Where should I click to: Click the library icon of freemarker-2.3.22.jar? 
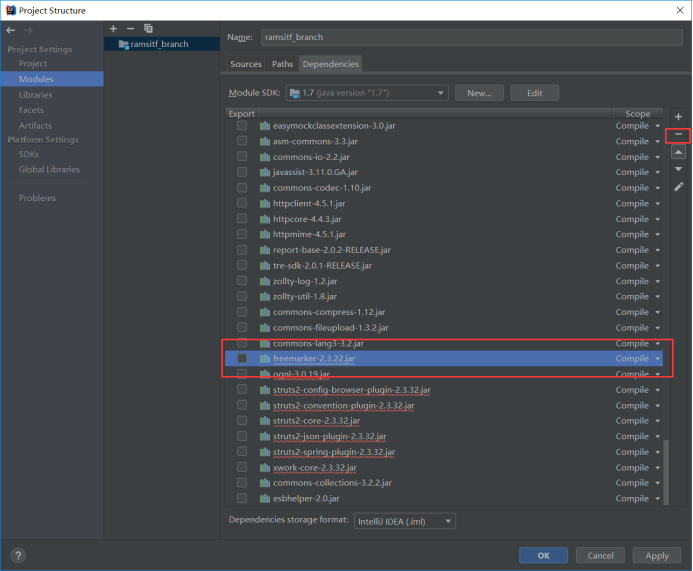coord(265,359)
